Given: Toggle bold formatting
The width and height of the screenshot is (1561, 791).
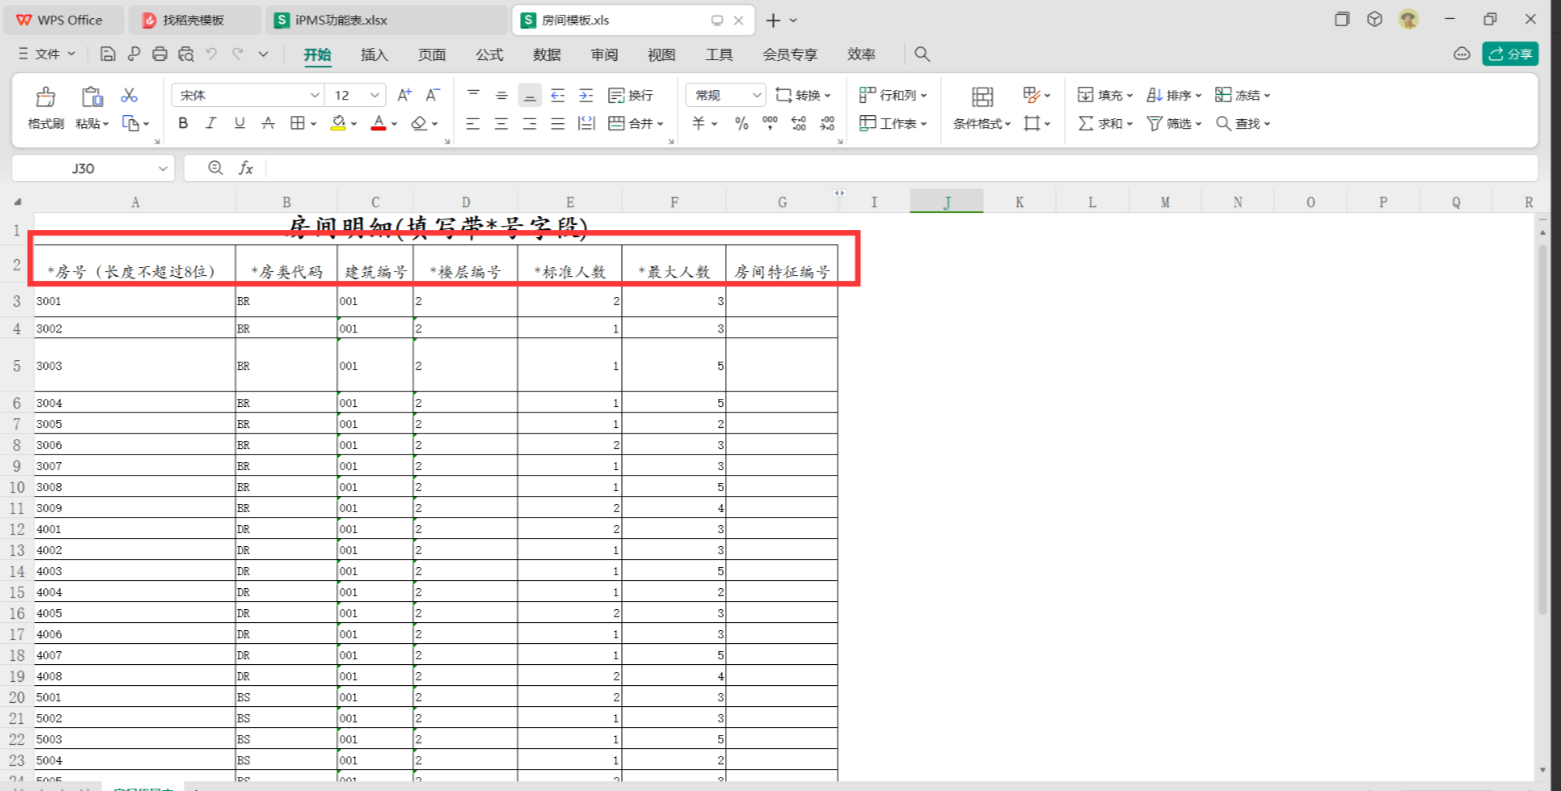Looking at the screenshot, I should 183,123.
